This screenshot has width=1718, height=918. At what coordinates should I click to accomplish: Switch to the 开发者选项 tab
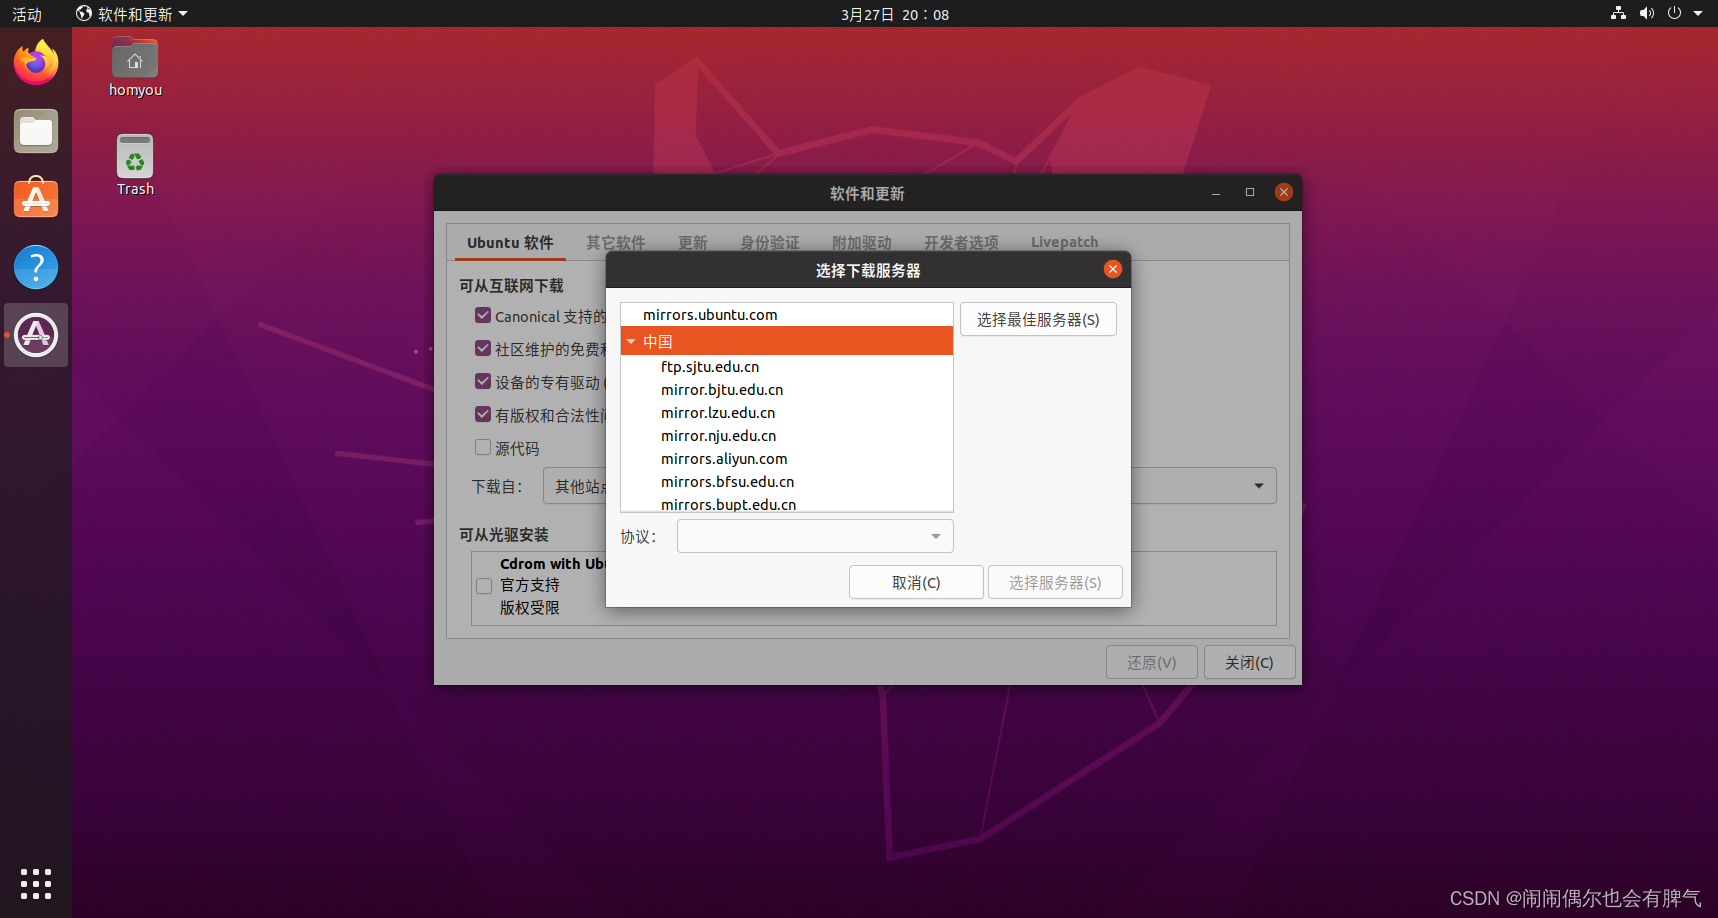[961, 242]
